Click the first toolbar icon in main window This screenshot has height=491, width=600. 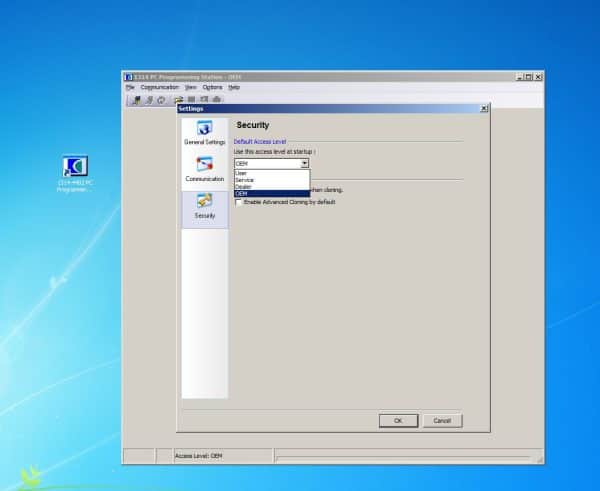click(x=136, y=100)
